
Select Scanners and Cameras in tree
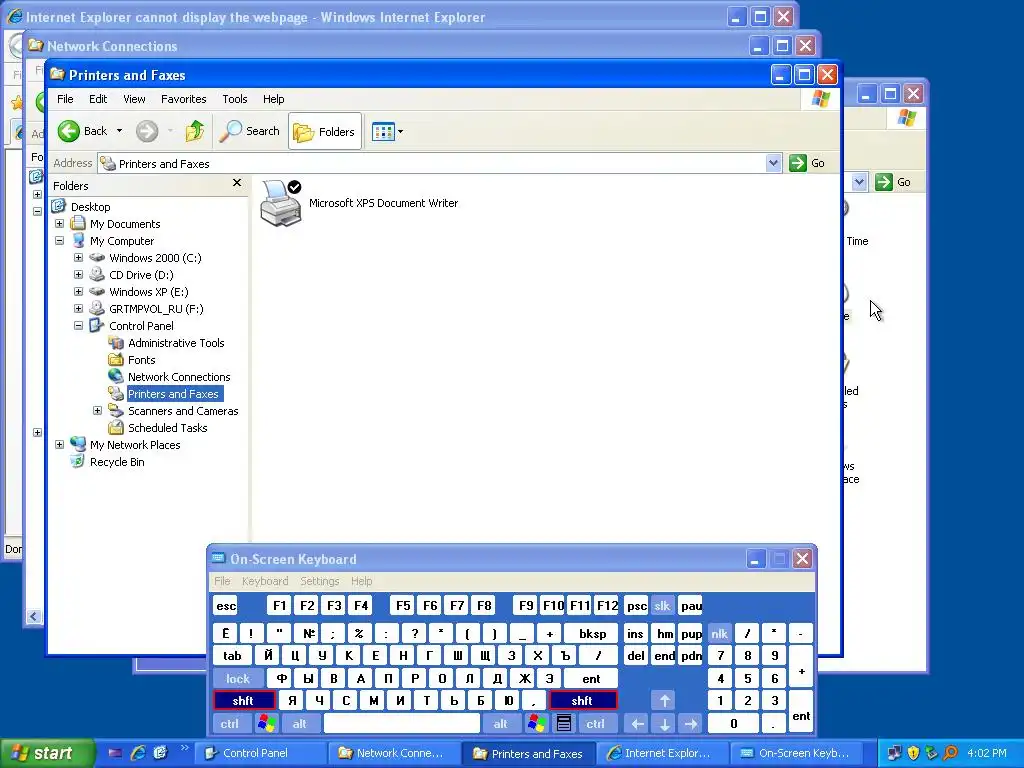point(183,411)
